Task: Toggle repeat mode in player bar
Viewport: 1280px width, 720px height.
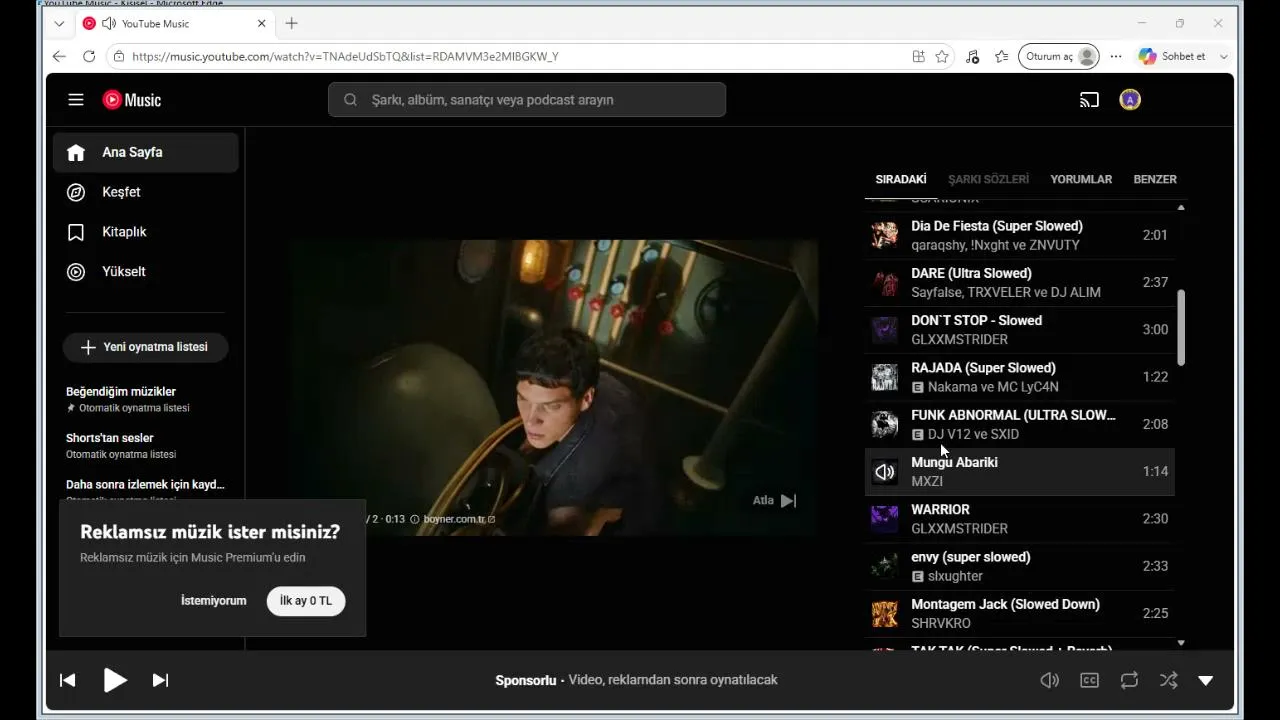Action: point(1130,680)
